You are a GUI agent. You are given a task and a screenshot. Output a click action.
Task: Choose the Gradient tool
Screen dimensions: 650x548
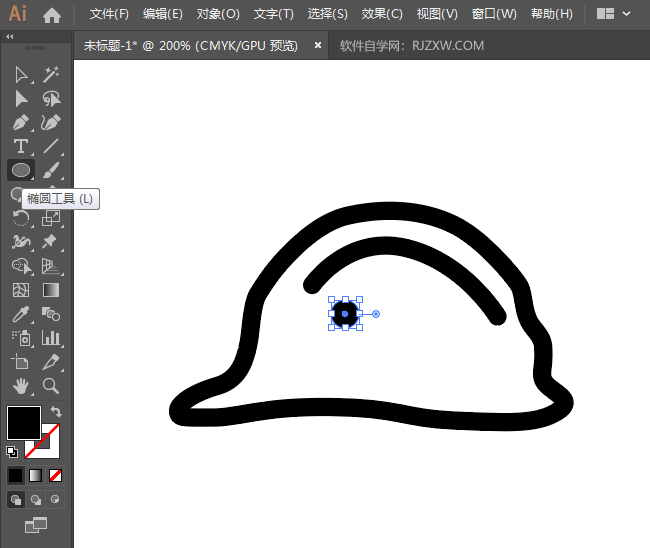[51, 290]
